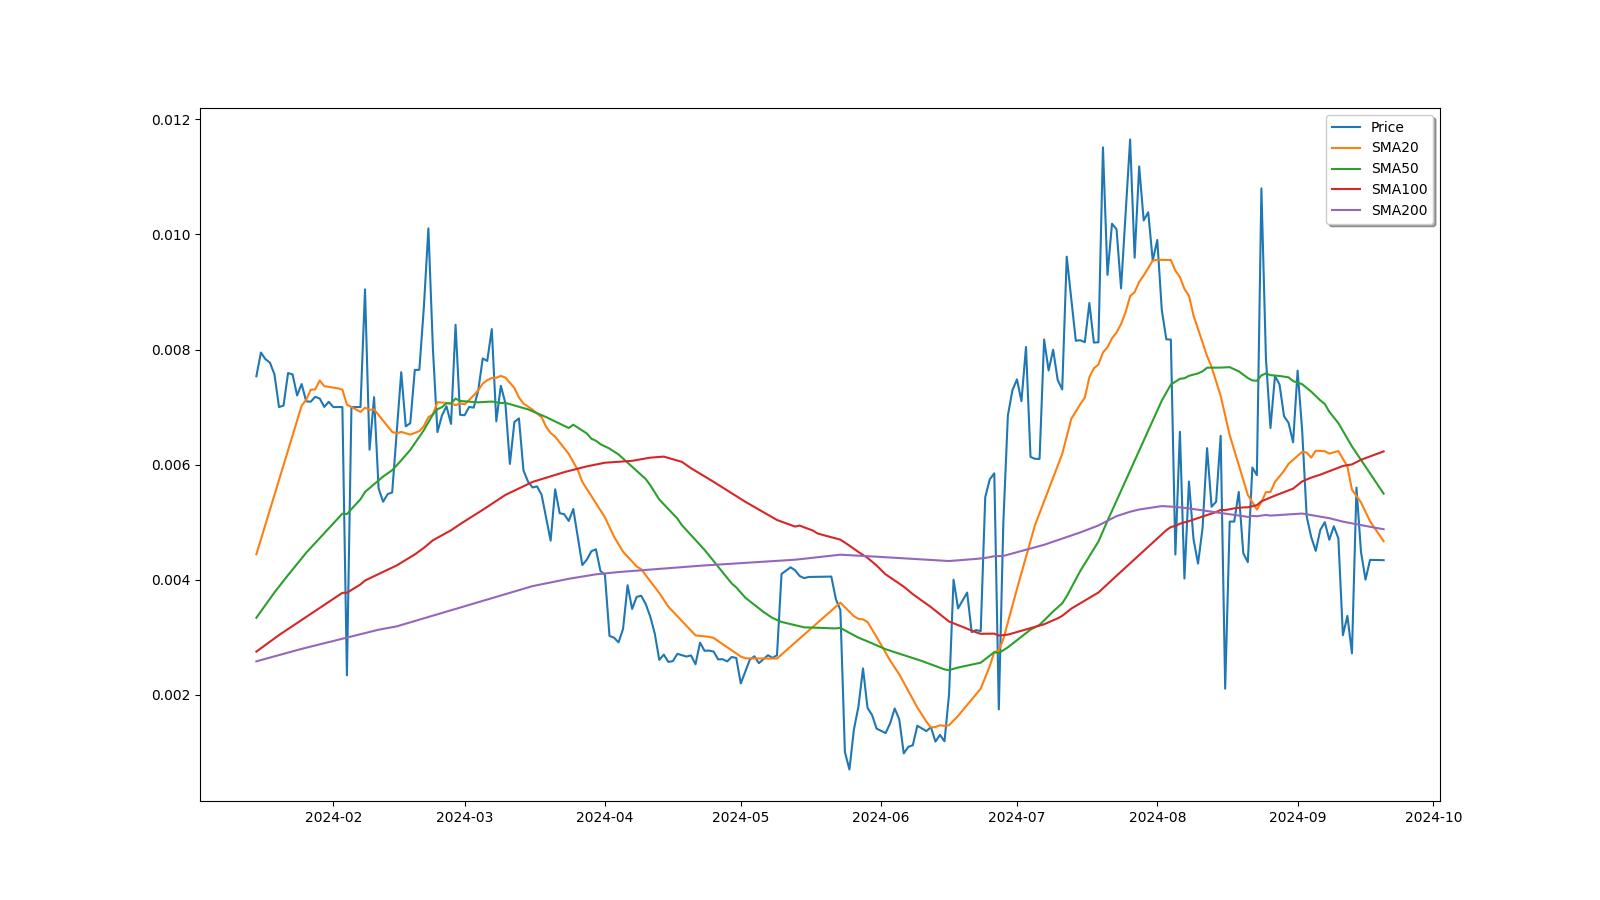This screenshot has width=1600, height=900.
Task: Click the 2024-07 x-axis label
Action: [x=1017, y=817]
